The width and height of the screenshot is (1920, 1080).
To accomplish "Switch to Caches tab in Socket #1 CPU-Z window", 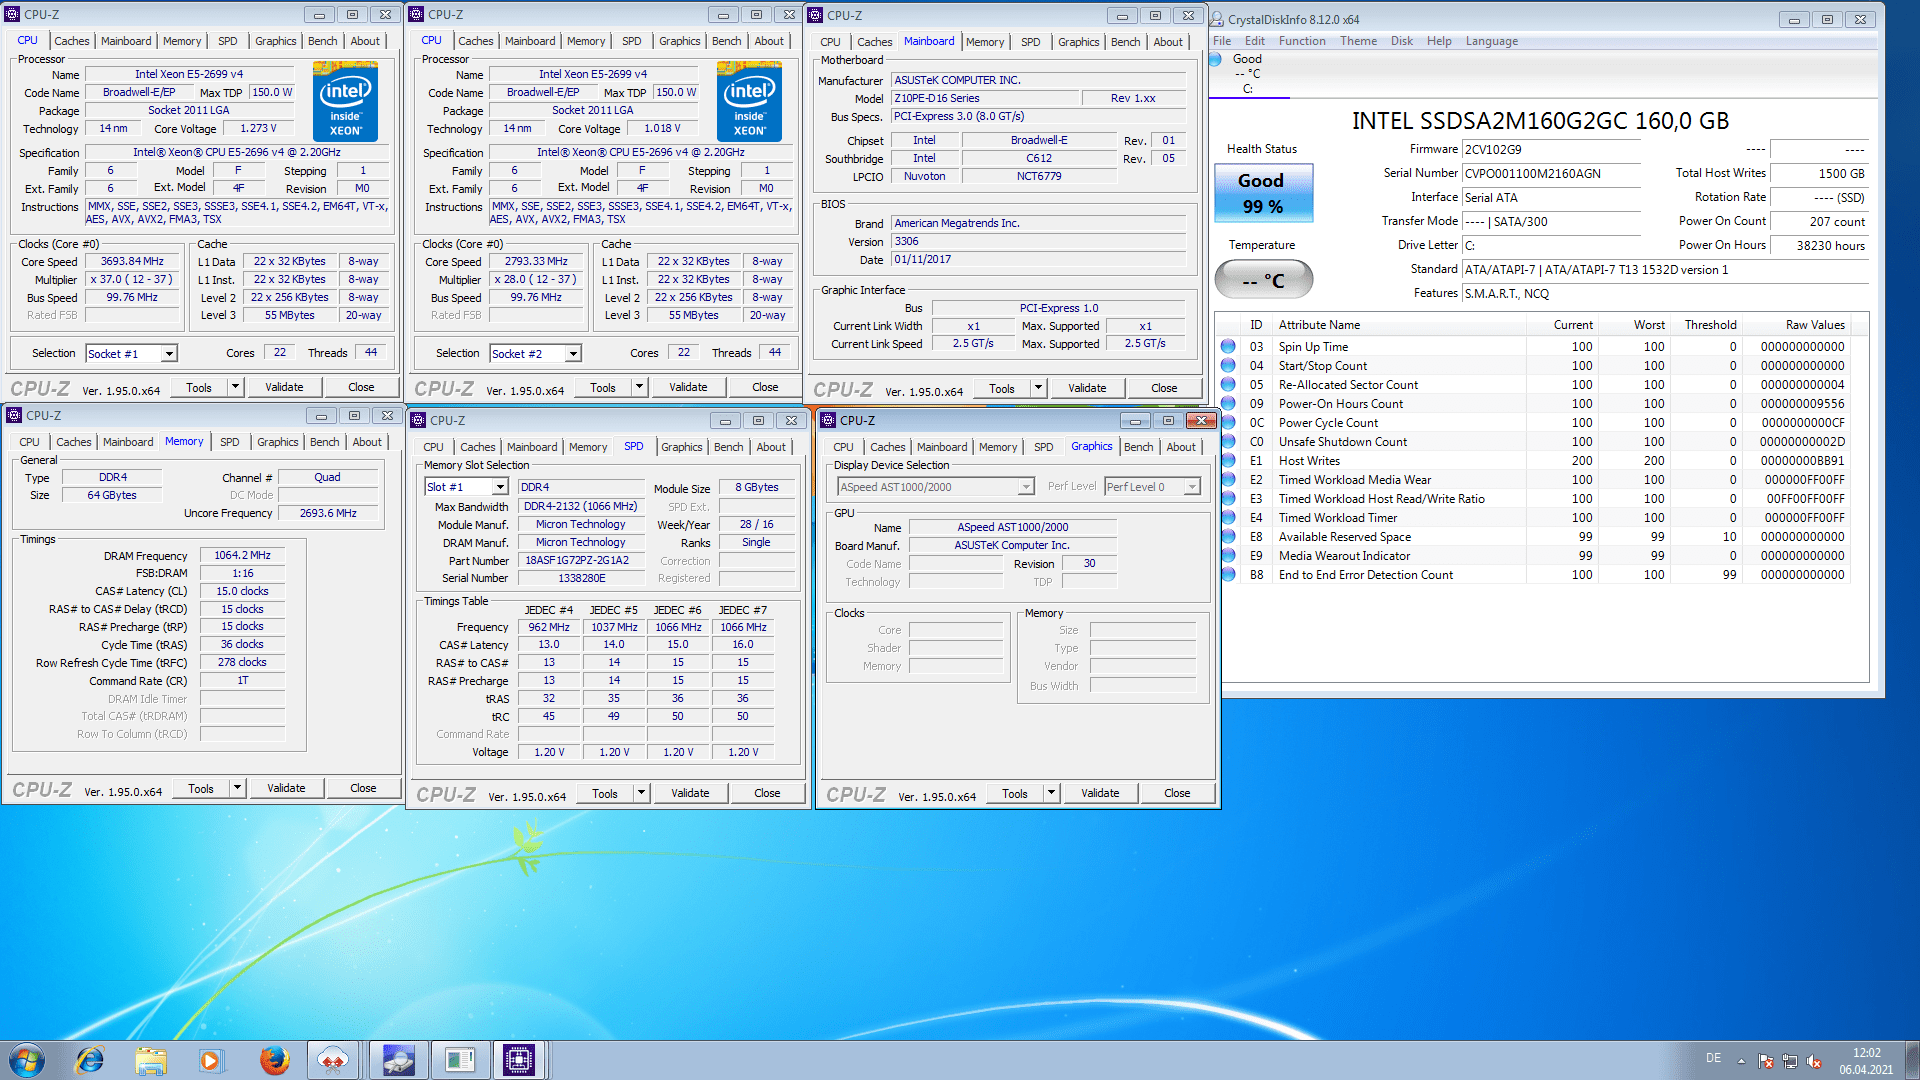I will click(71, 41).
